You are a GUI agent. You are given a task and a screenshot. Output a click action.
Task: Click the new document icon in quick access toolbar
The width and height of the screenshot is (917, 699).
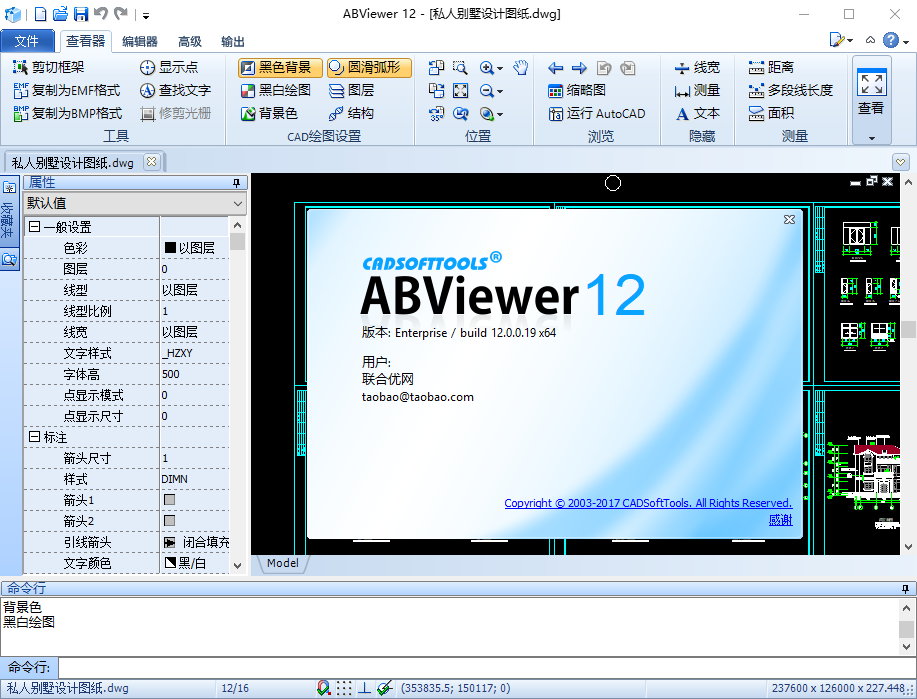[x=40, y=13]
